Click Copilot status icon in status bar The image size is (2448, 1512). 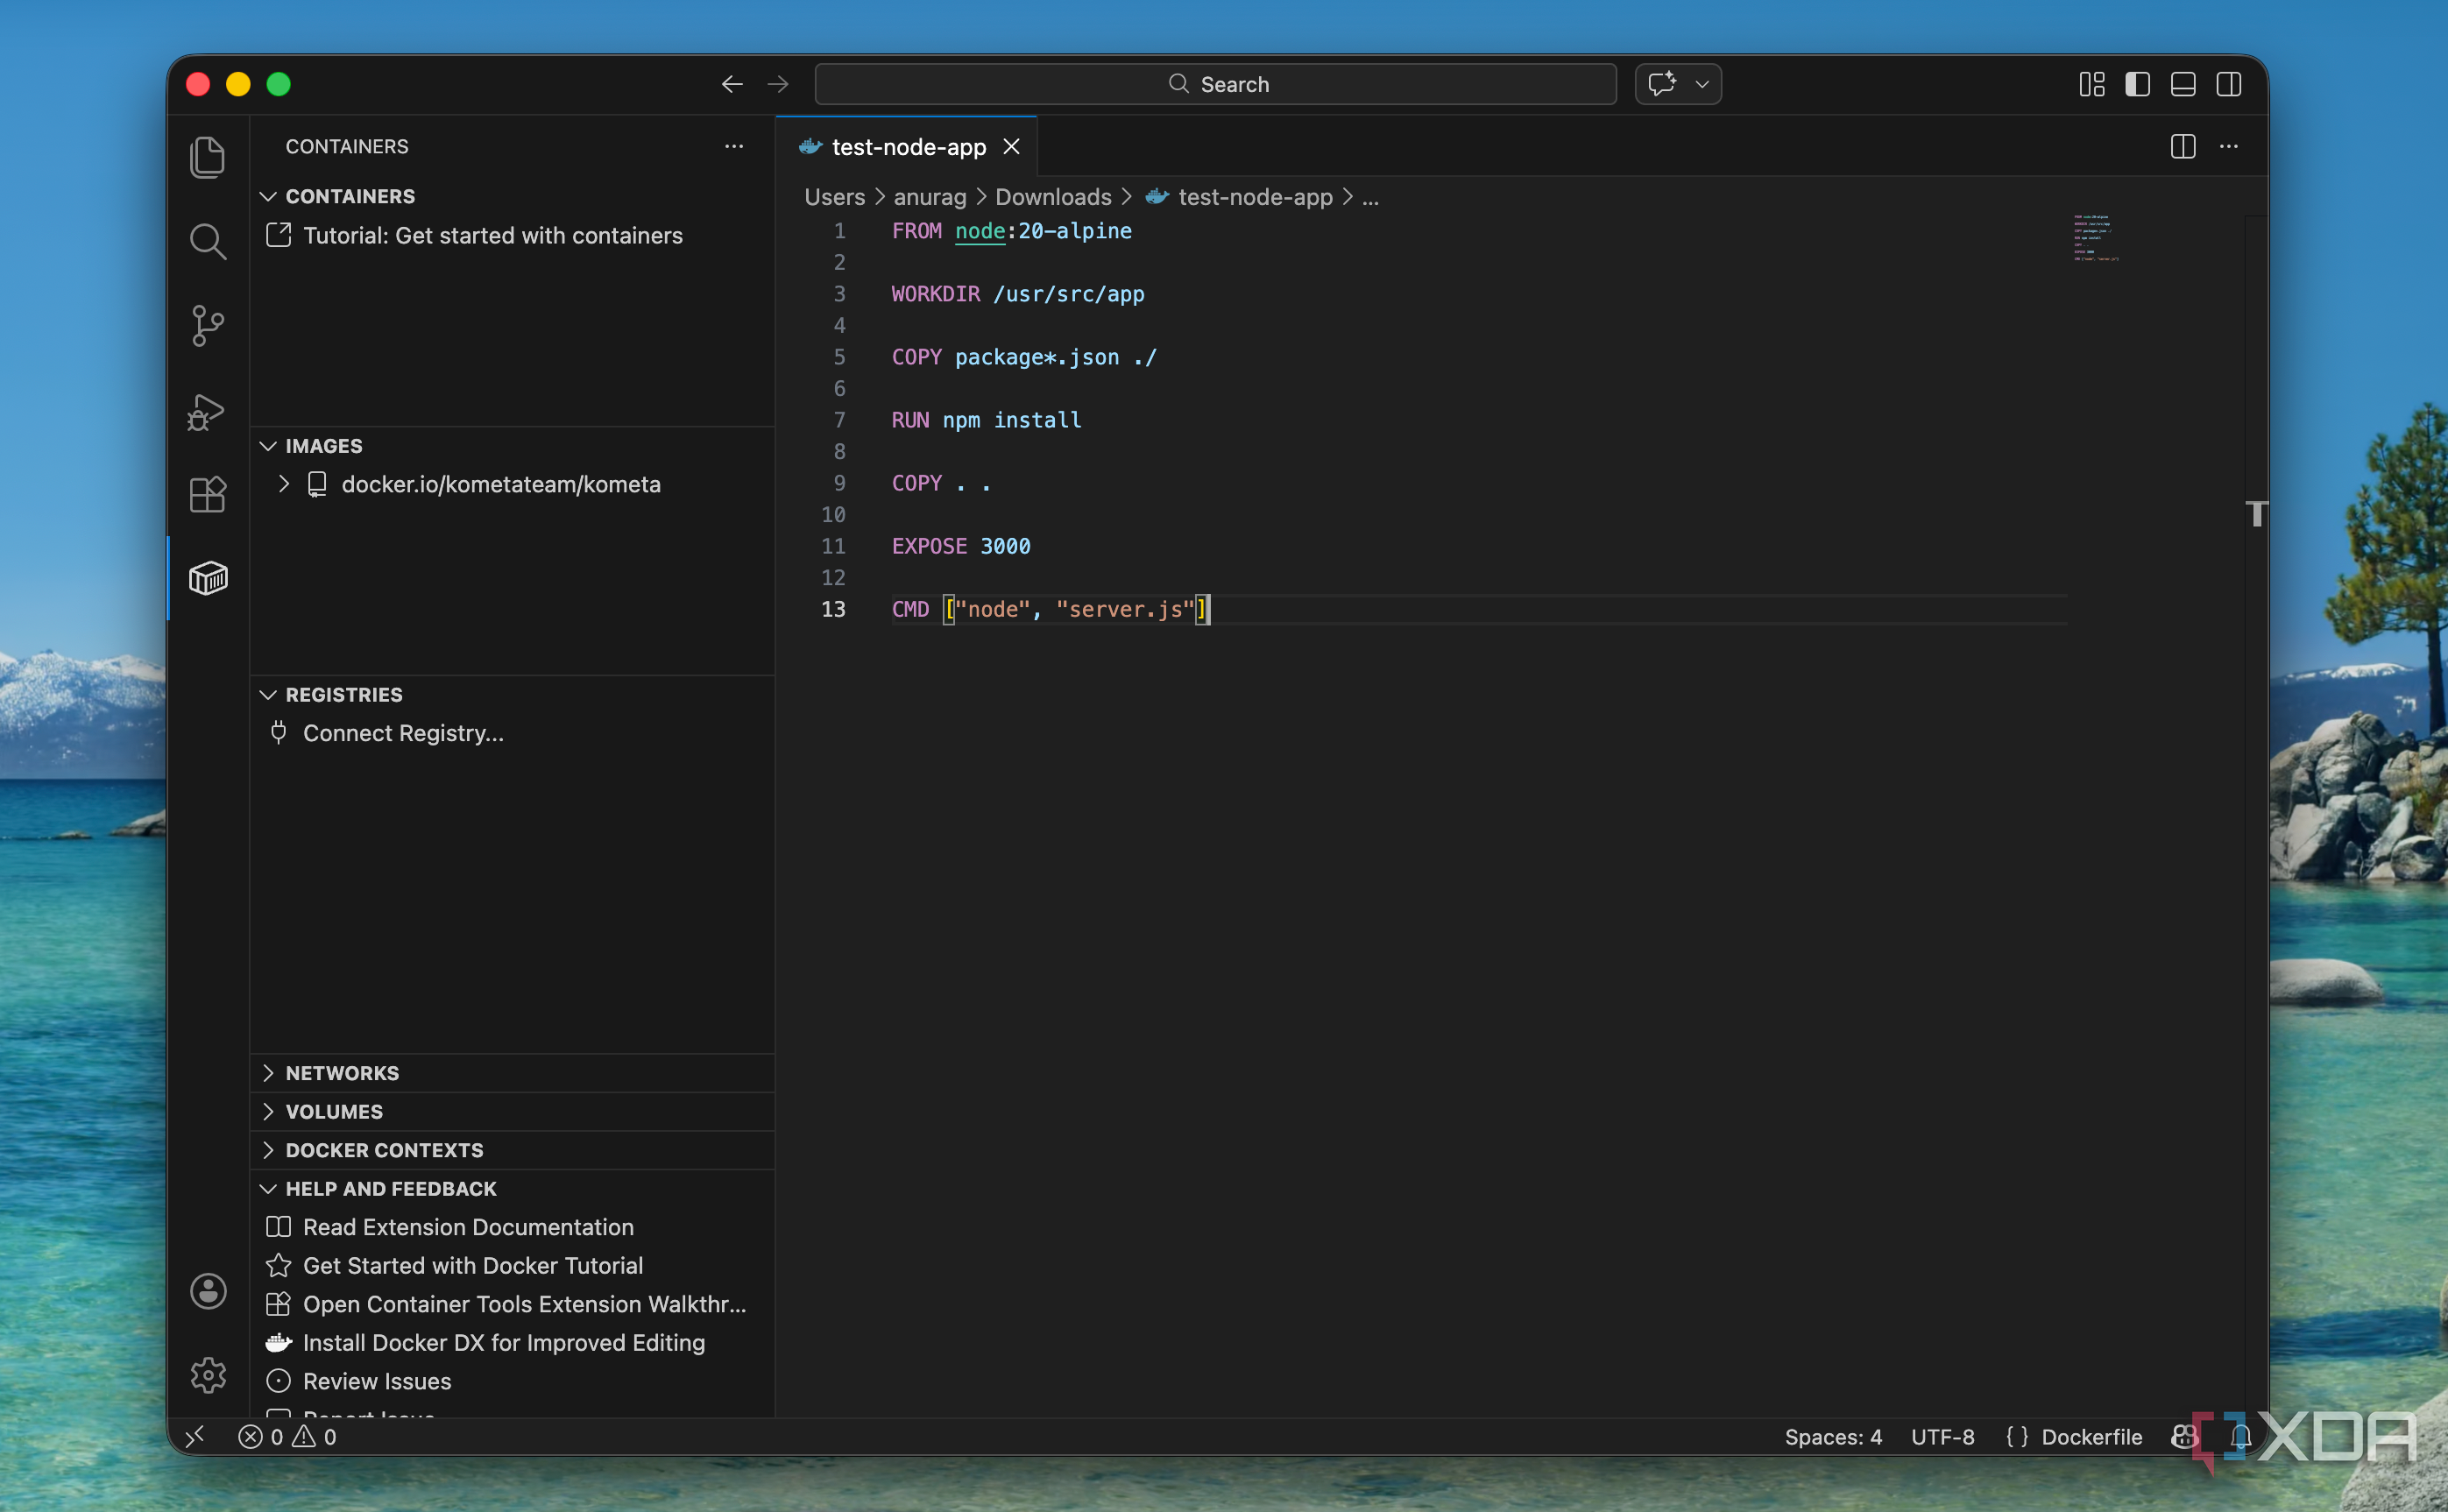2184,1436
